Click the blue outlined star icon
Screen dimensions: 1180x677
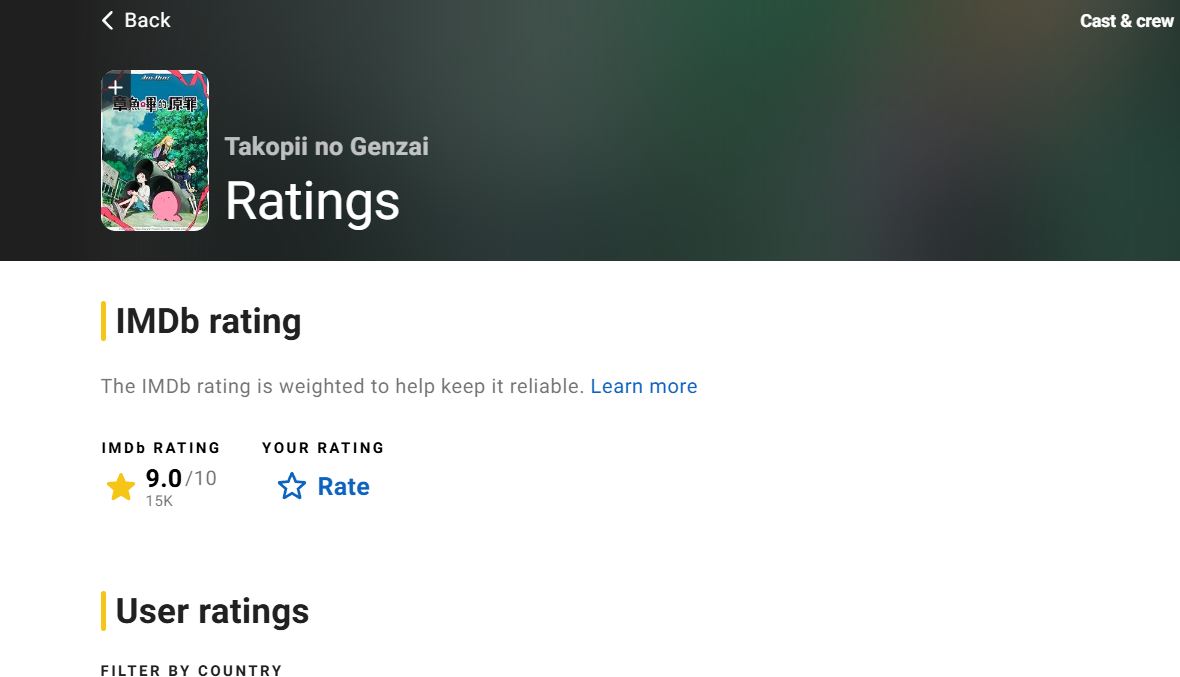click(292, 487)
